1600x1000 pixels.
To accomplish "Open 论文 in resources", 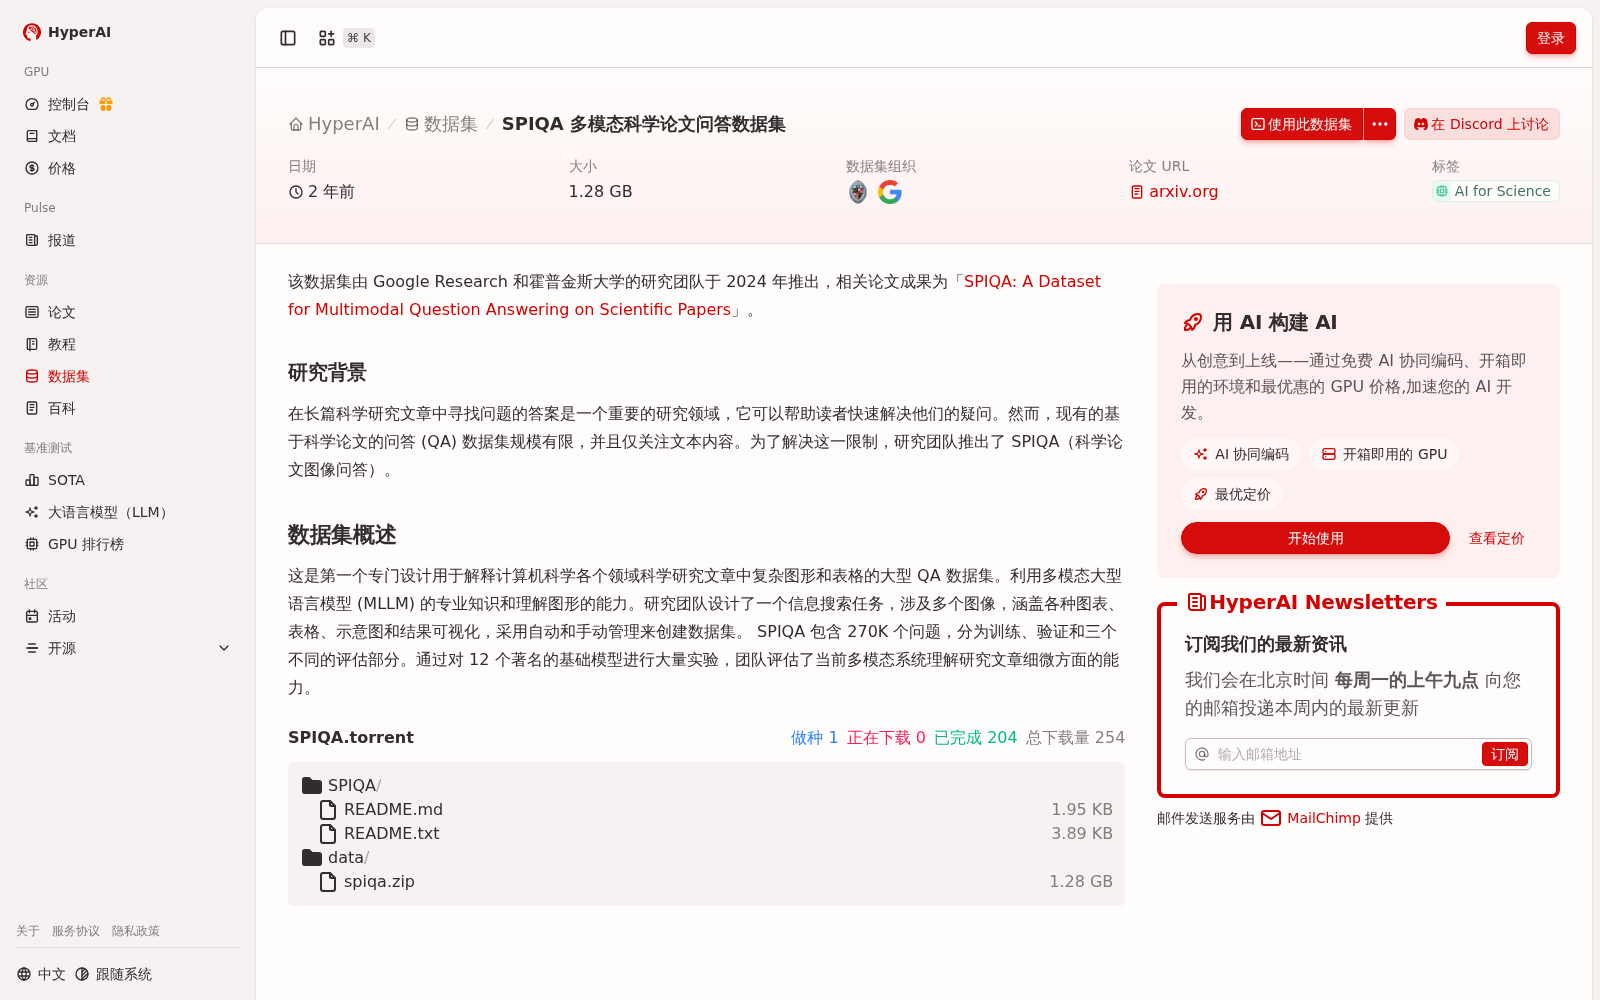I will point(50,312).
